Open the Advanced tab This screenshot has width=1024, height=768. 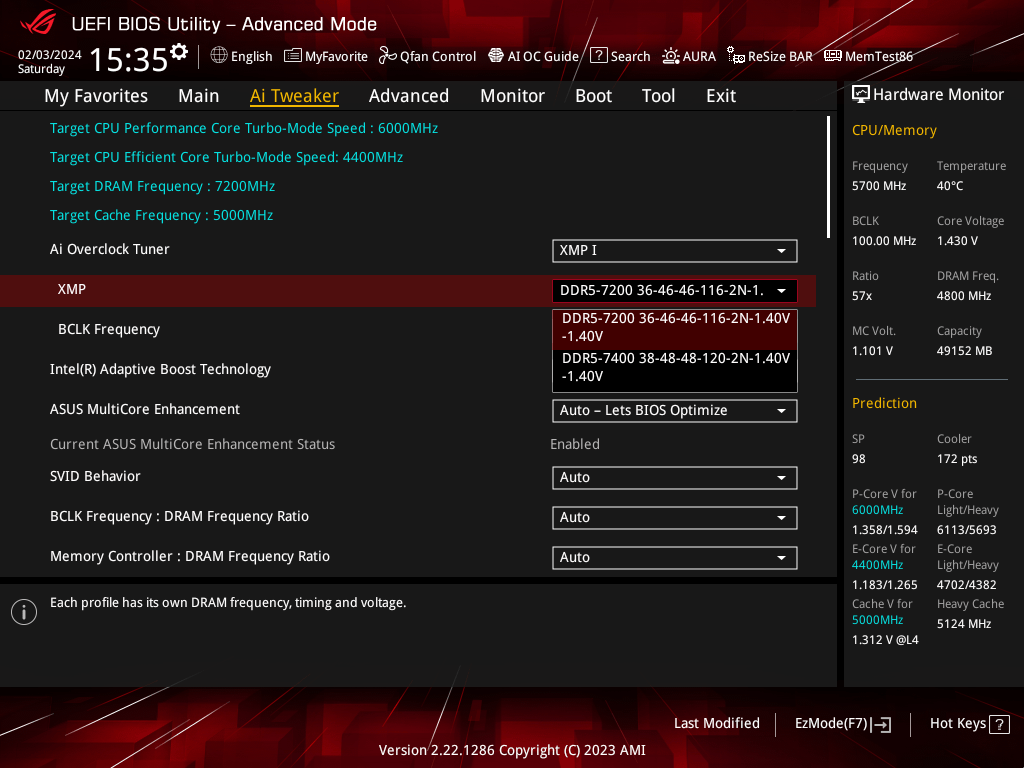coord(409,96)
